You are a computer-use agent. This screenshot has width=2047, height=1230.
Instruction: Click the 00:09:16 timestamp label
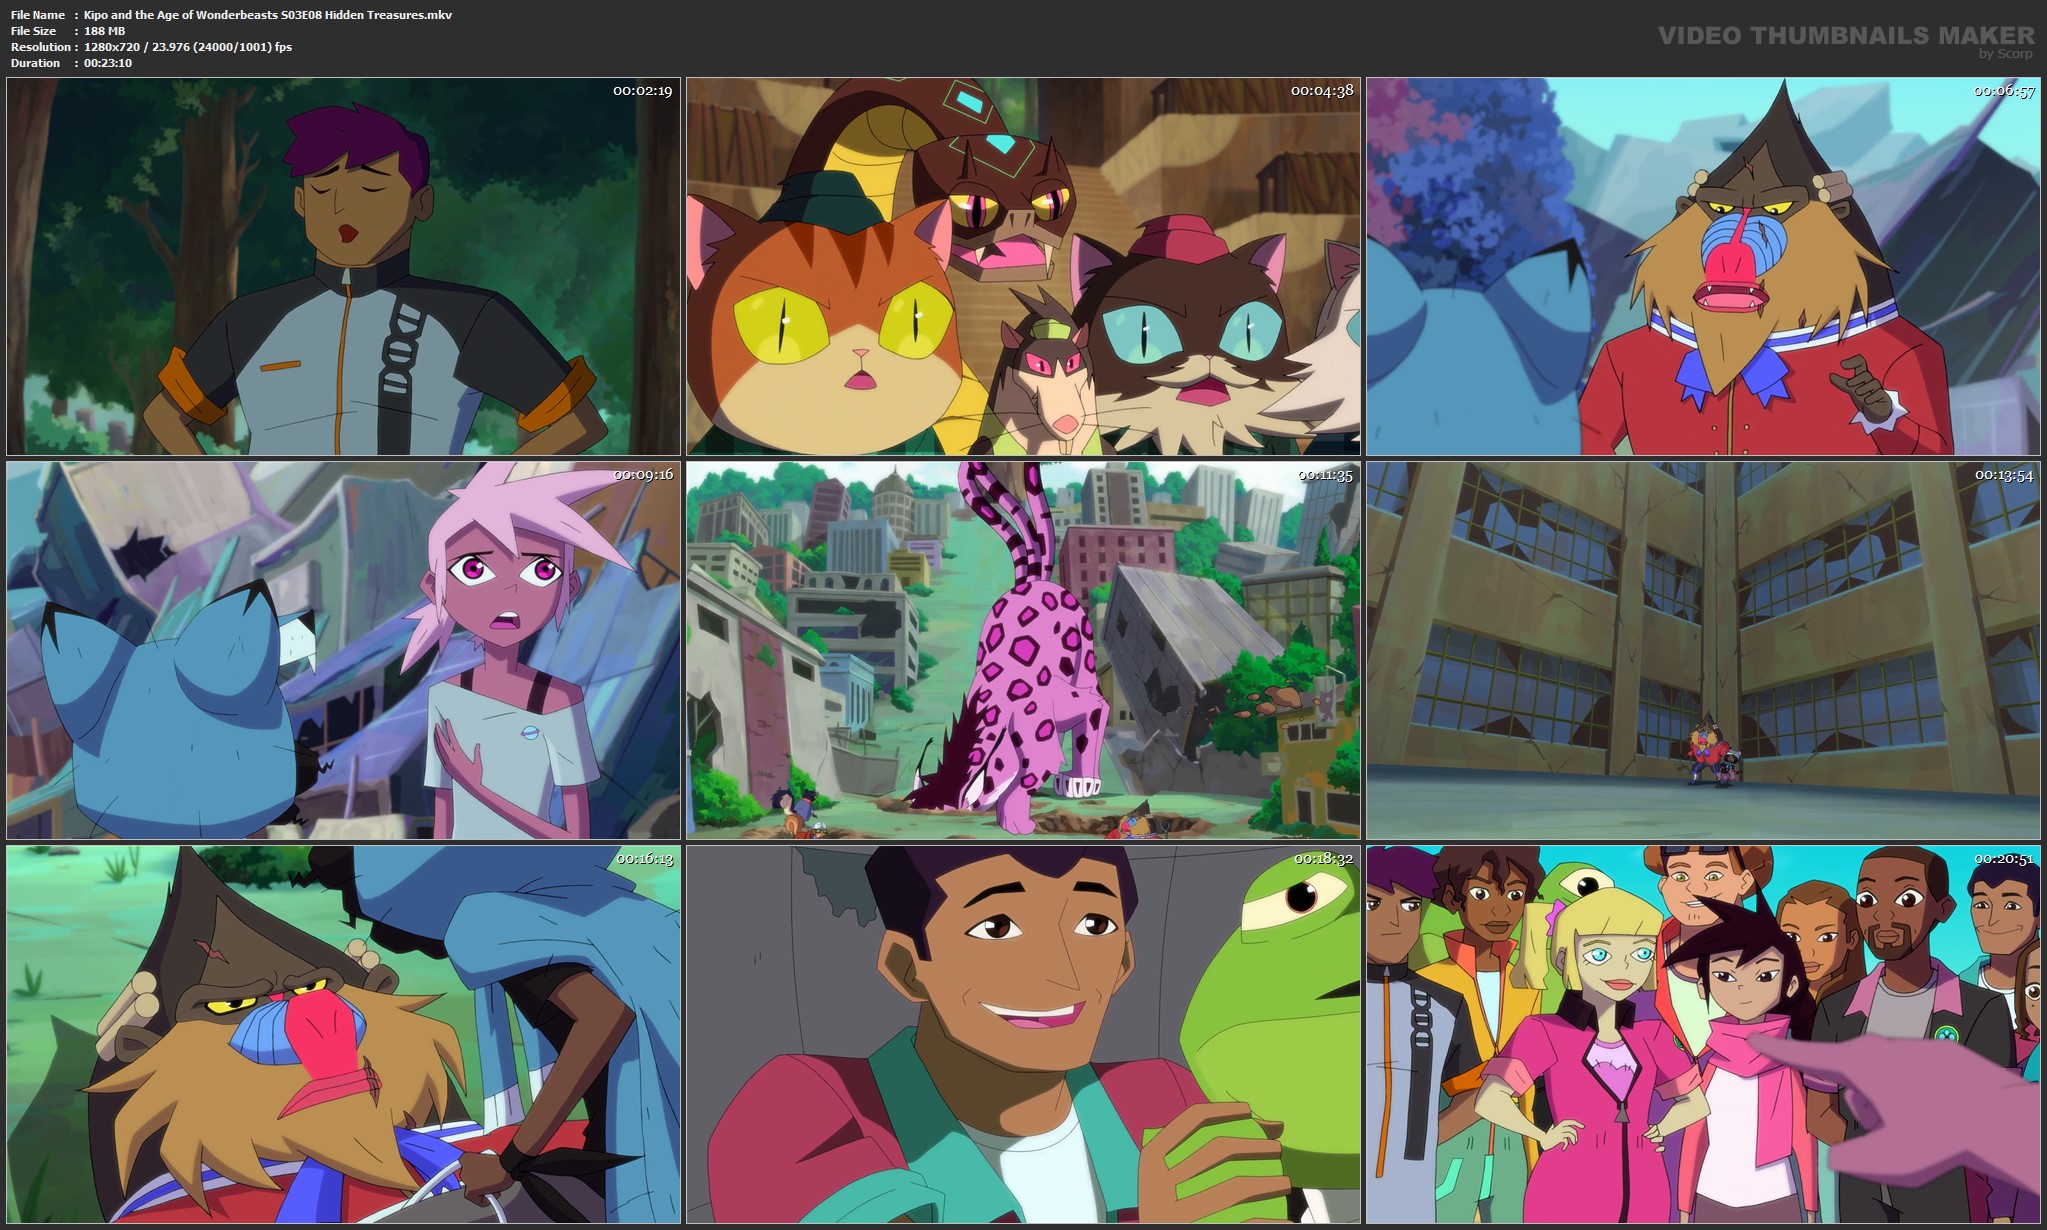(x=644, y=475)
